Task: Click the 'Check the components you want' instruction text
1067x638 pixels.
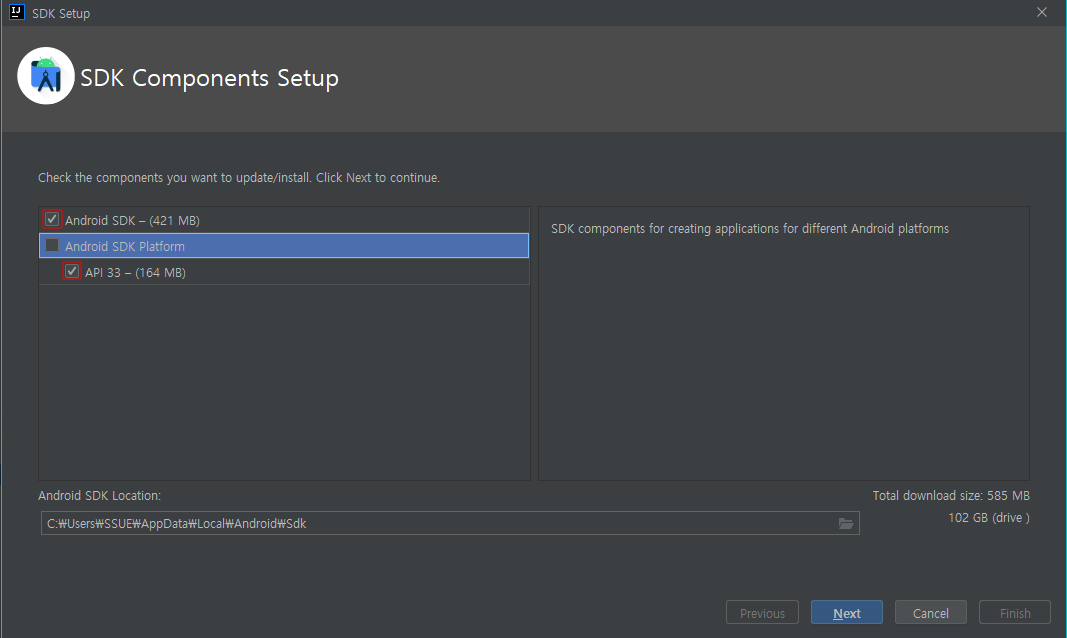Action: point(239,178)
